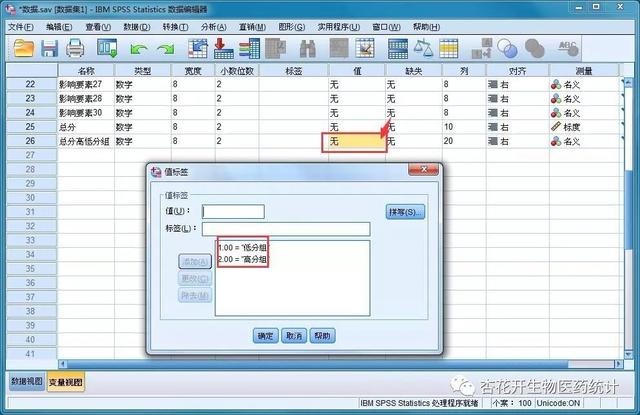The width and height of the screenshot is (640, 415).
Task: Click the 总分高低分组 name cell
Action: [x=86, y=141]
